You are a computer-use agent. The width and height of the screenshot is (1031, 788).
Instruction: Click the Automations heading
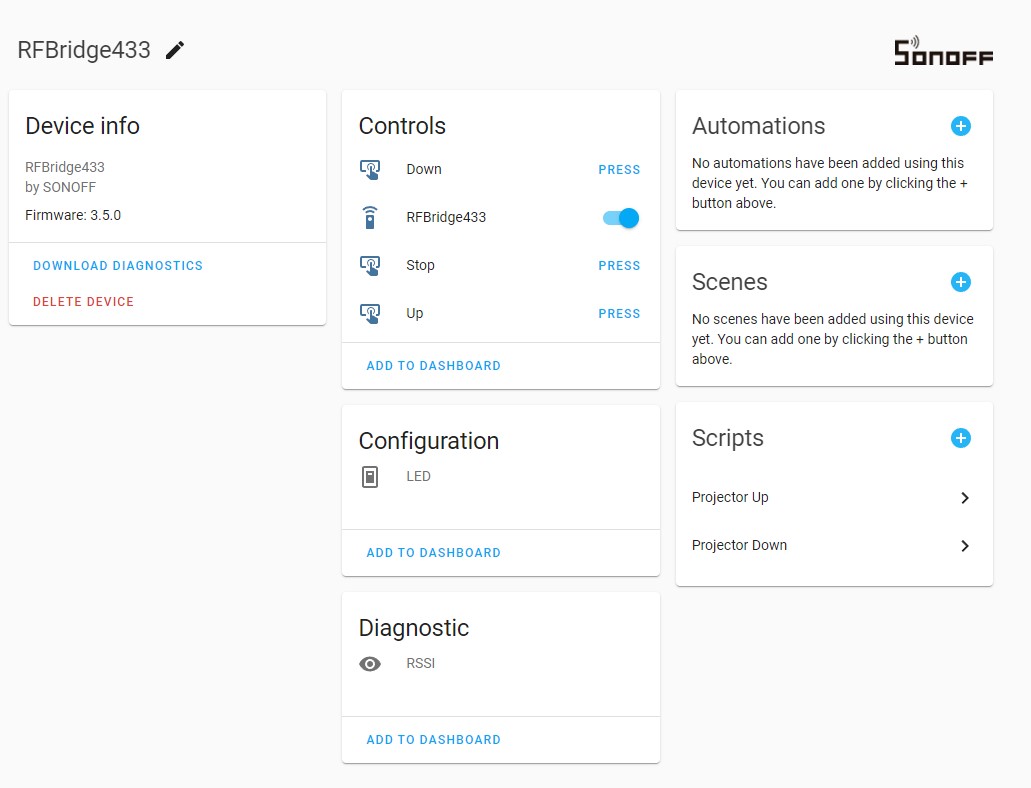pos(758,126)
